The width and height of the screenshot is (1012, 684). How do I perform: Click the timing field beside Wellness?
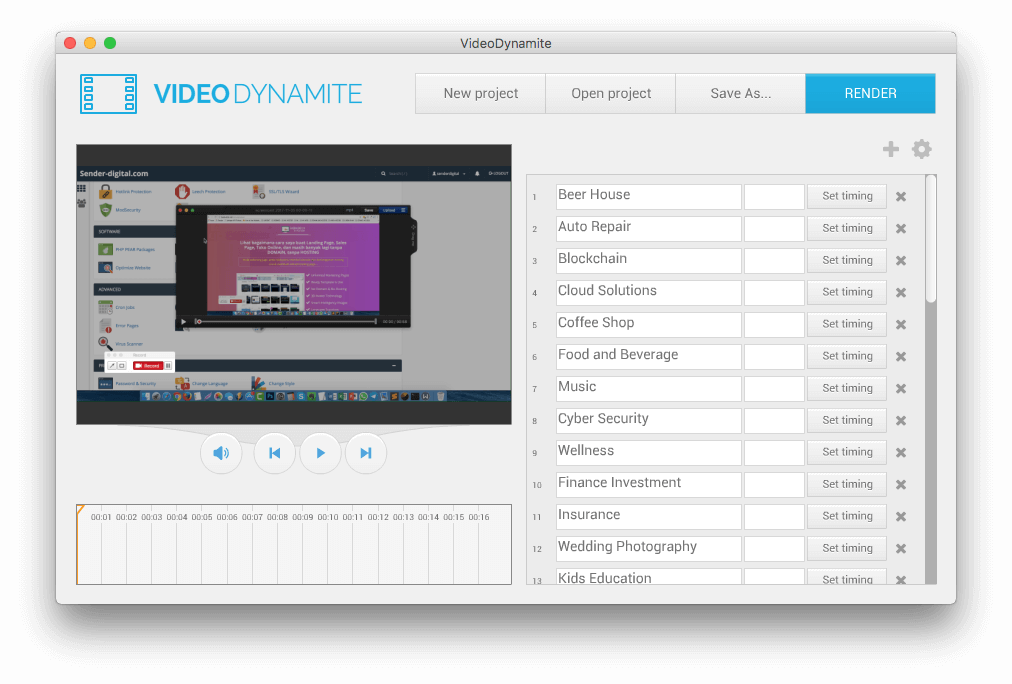(774, 452)
